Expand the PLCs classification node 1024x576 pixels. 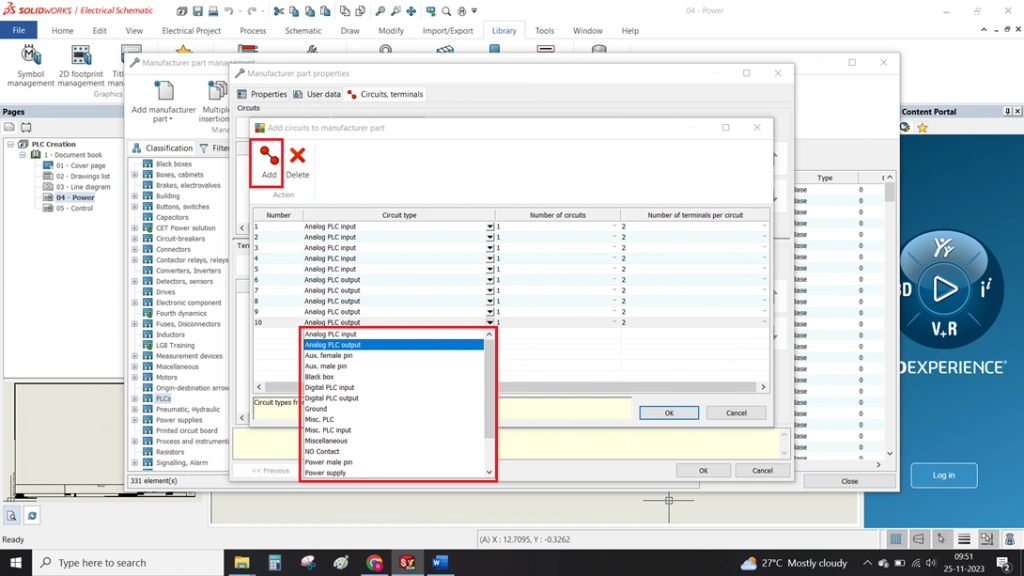click(135, 399)
